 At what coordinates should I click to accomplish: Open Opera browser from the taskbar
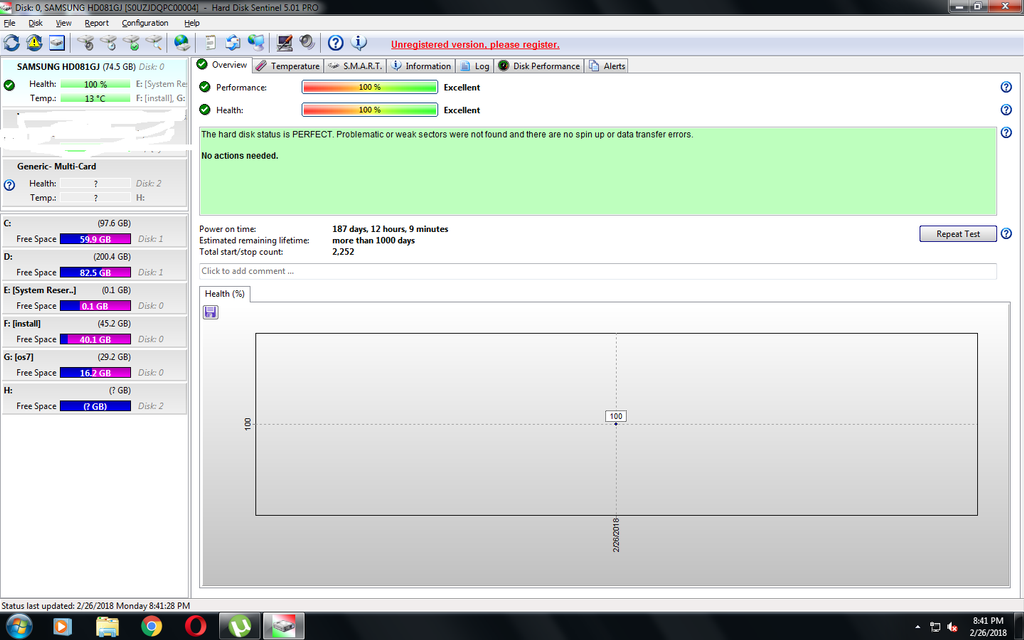click(195, 627)
